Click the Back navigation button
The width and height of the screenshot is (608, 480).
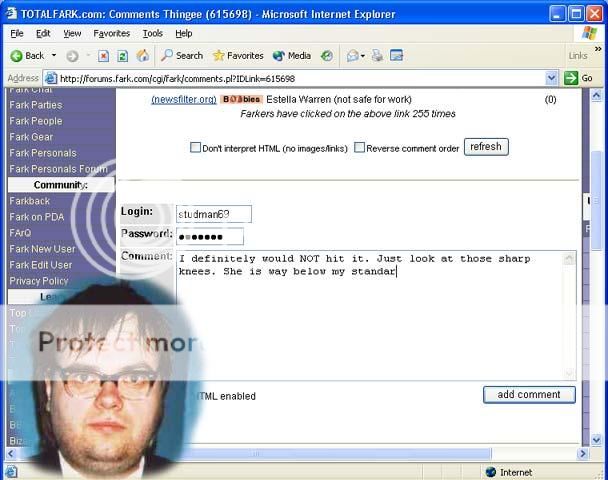pyautogui.click(x=28, y=56)
